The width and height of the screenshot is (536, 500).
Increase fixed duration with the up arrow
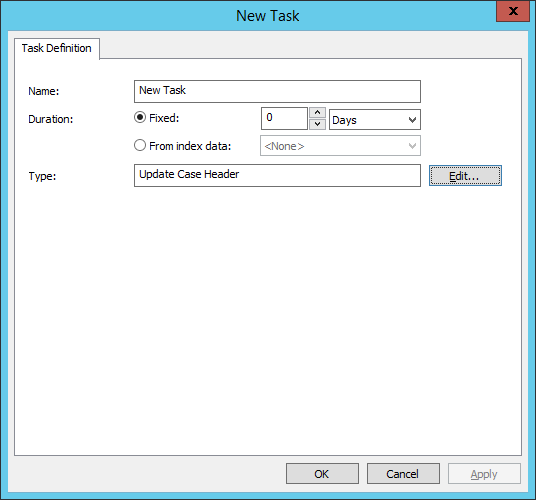click(x=317, y=113)
